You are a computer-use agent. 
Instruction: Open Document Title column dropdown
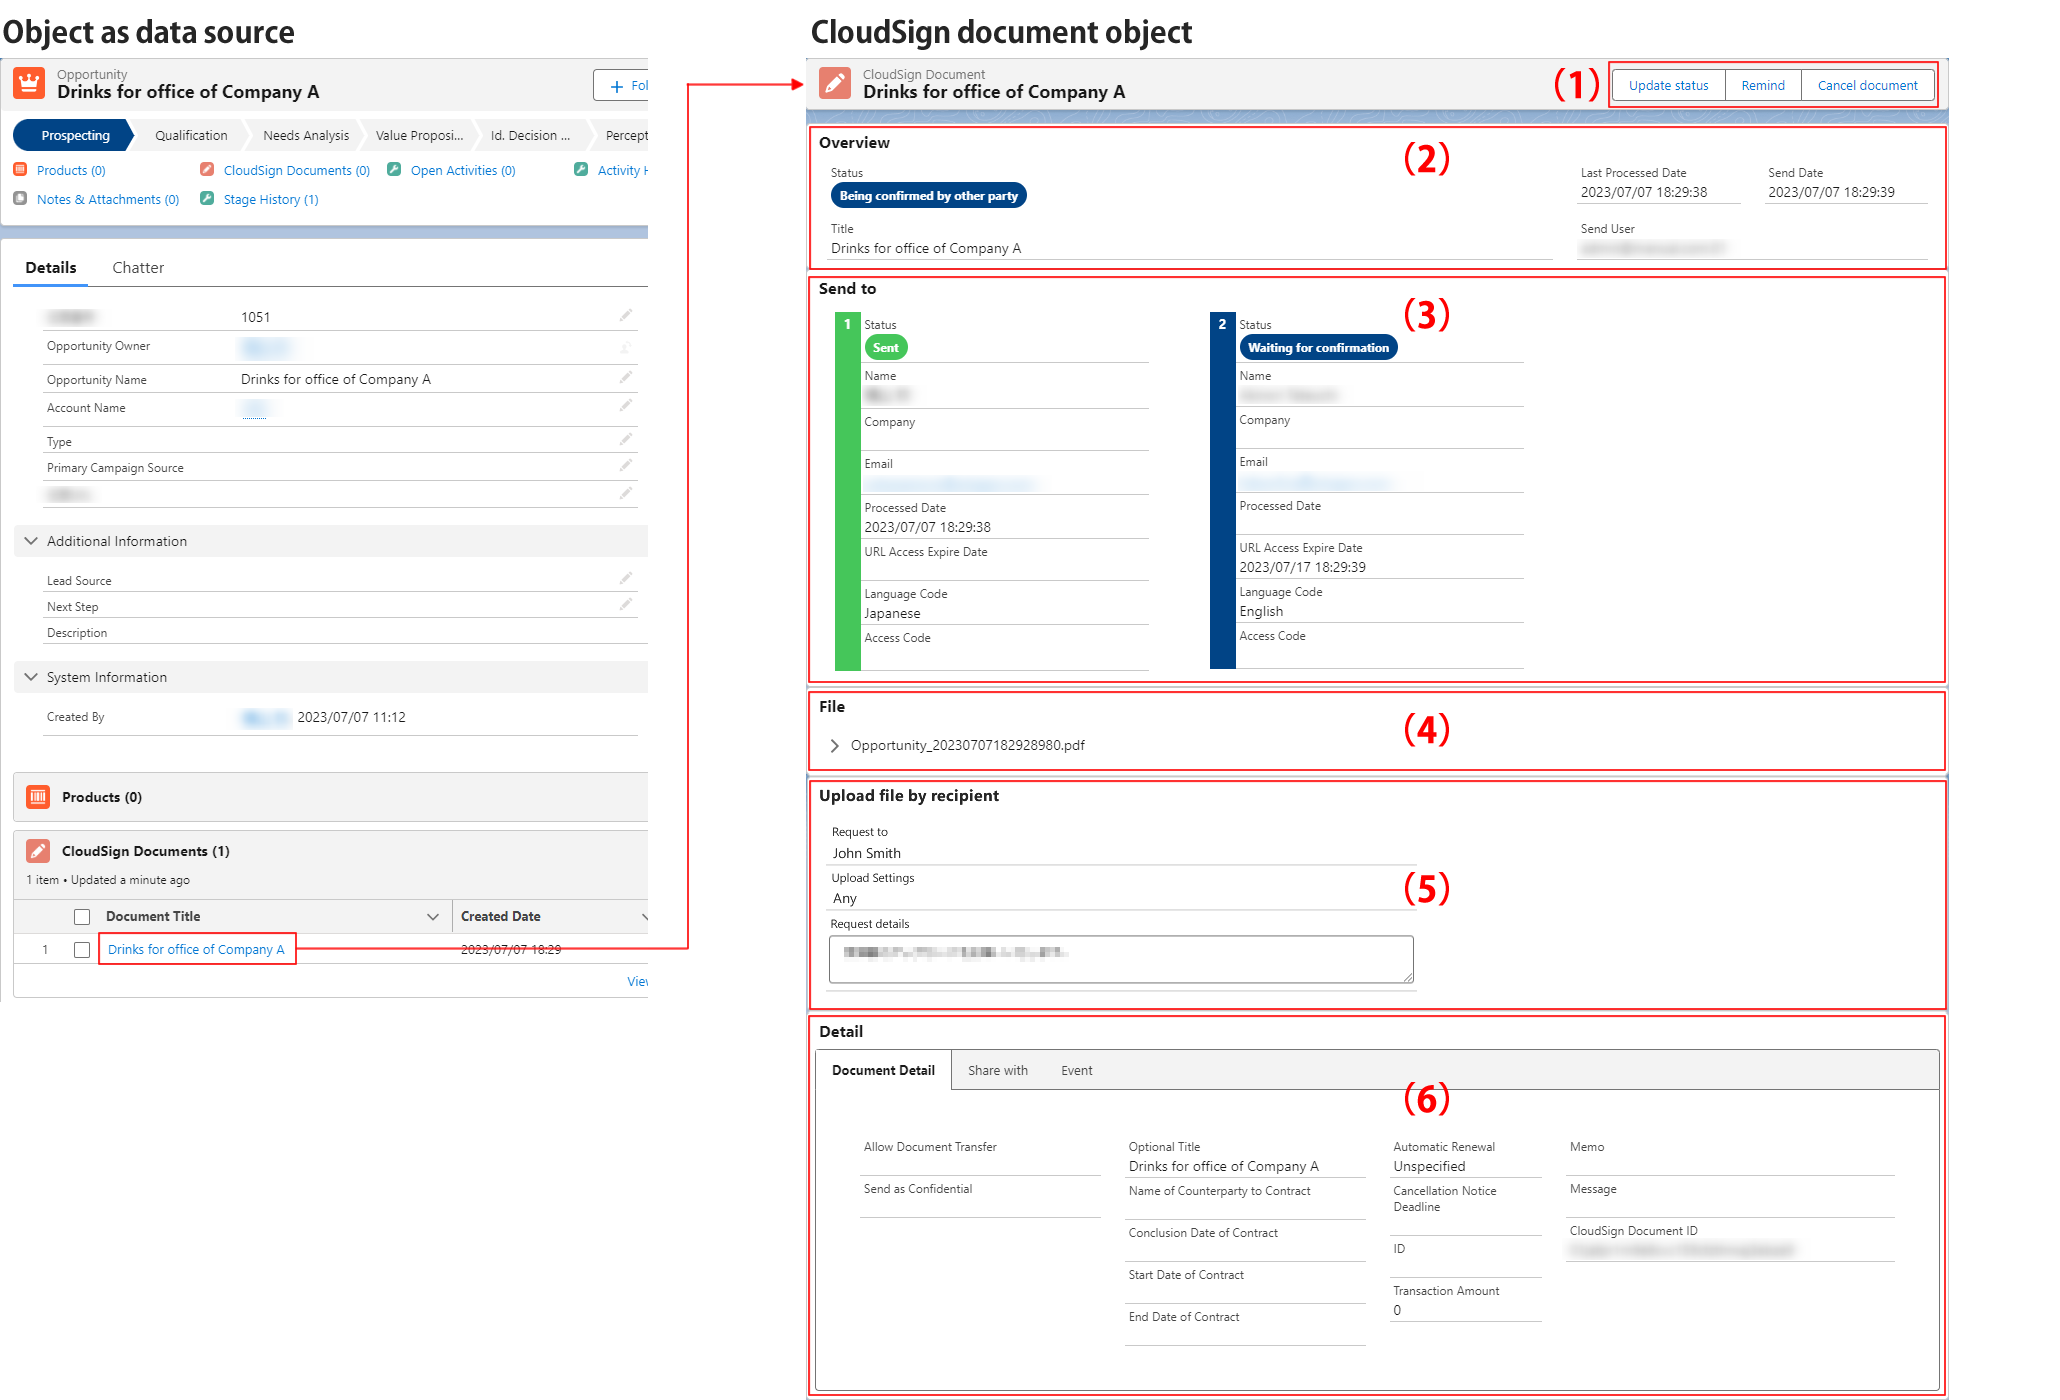(433, 917)
